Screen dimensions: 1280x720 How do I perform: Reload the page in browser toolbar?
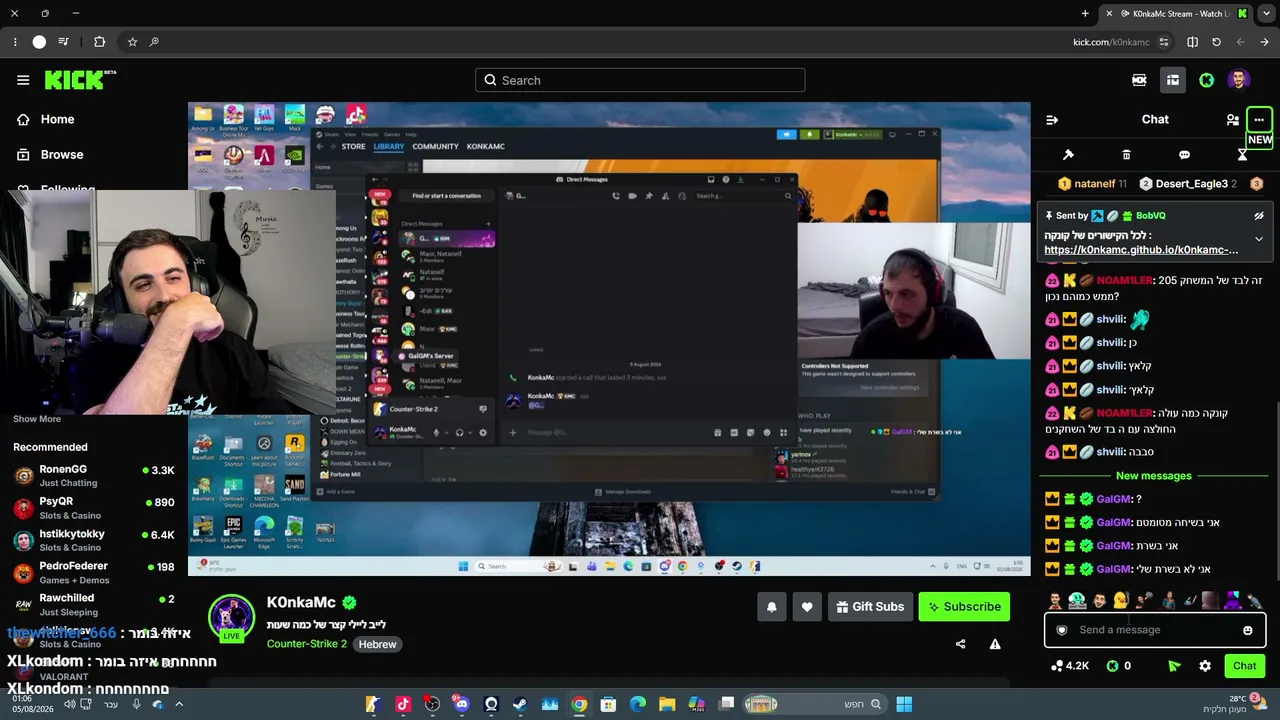(1216, 42)
